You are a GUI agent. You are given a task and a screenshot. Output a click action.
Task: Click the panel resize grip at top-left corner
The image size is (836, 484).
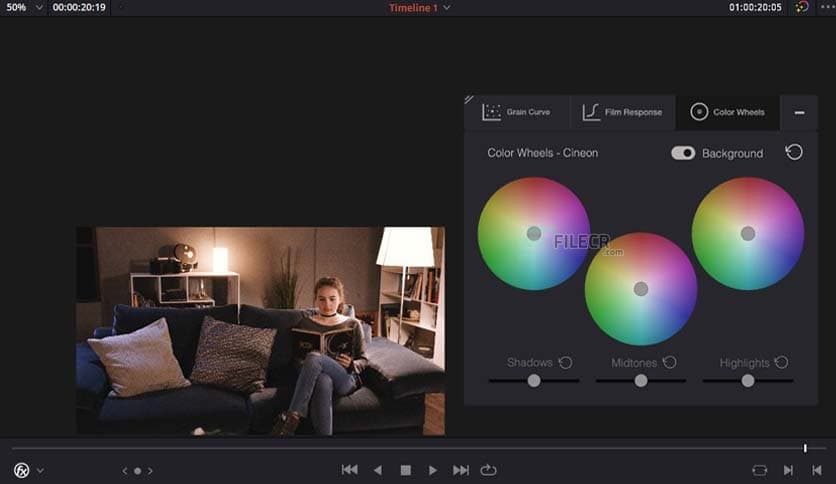coord(469,100)
